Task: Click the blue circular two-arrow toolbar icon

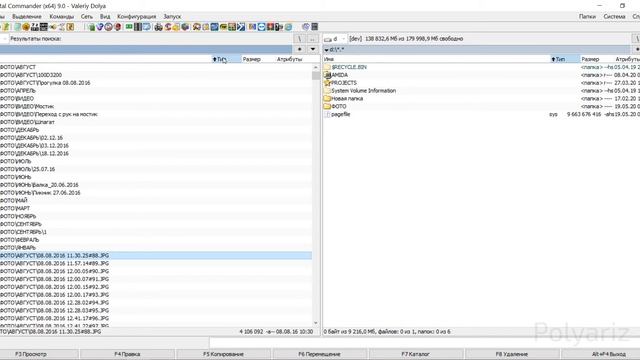Action: tap(261, 27)
